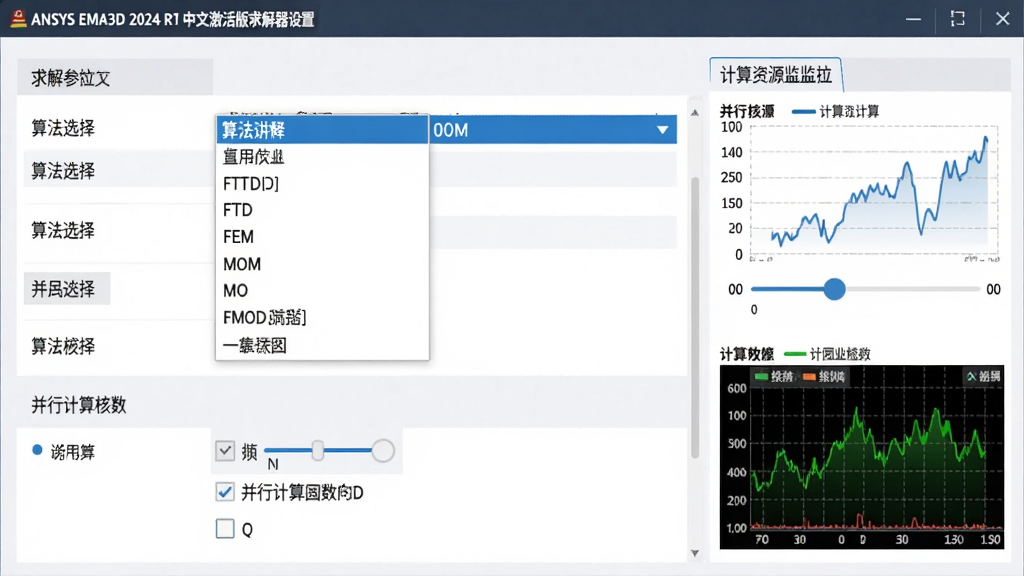Click the scroll down arrow of settings panel
This screenshot has height=576, width=1024.
[695, 553]
